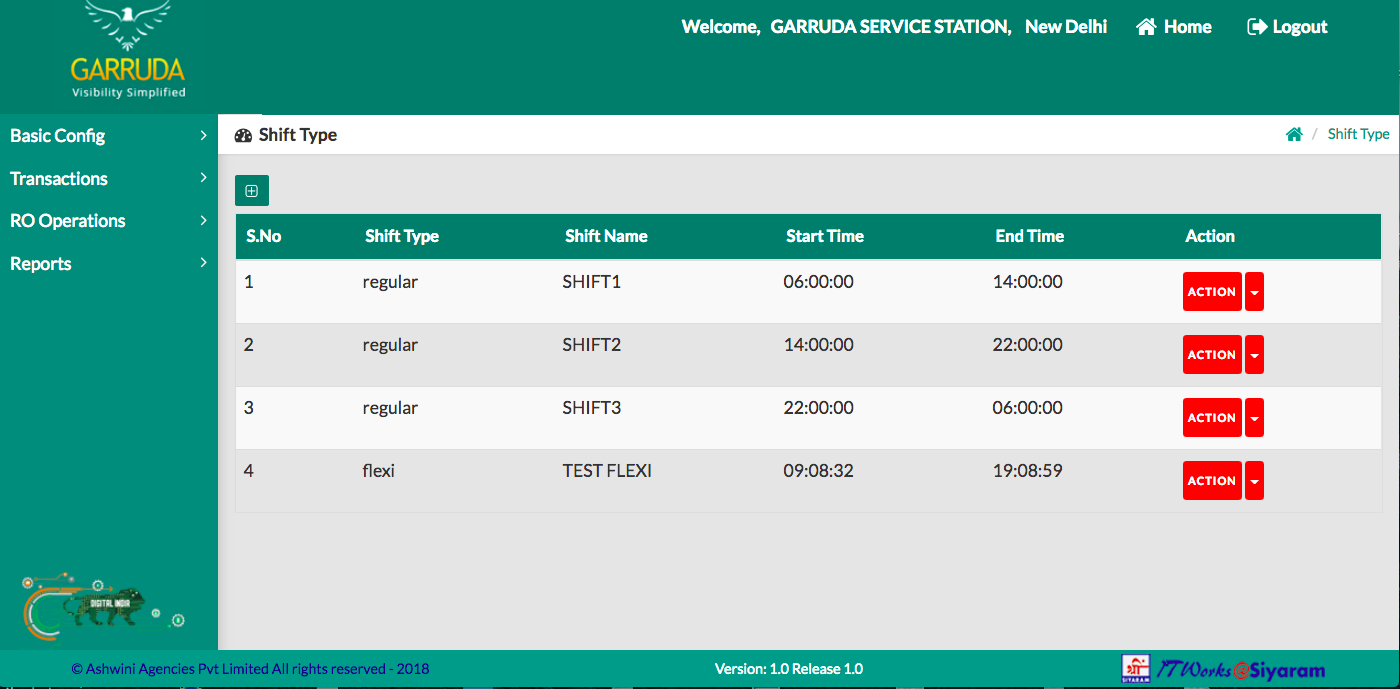Click the flexi shift type cell
This screenshot has height=689, width=1400.
[379, 471]
